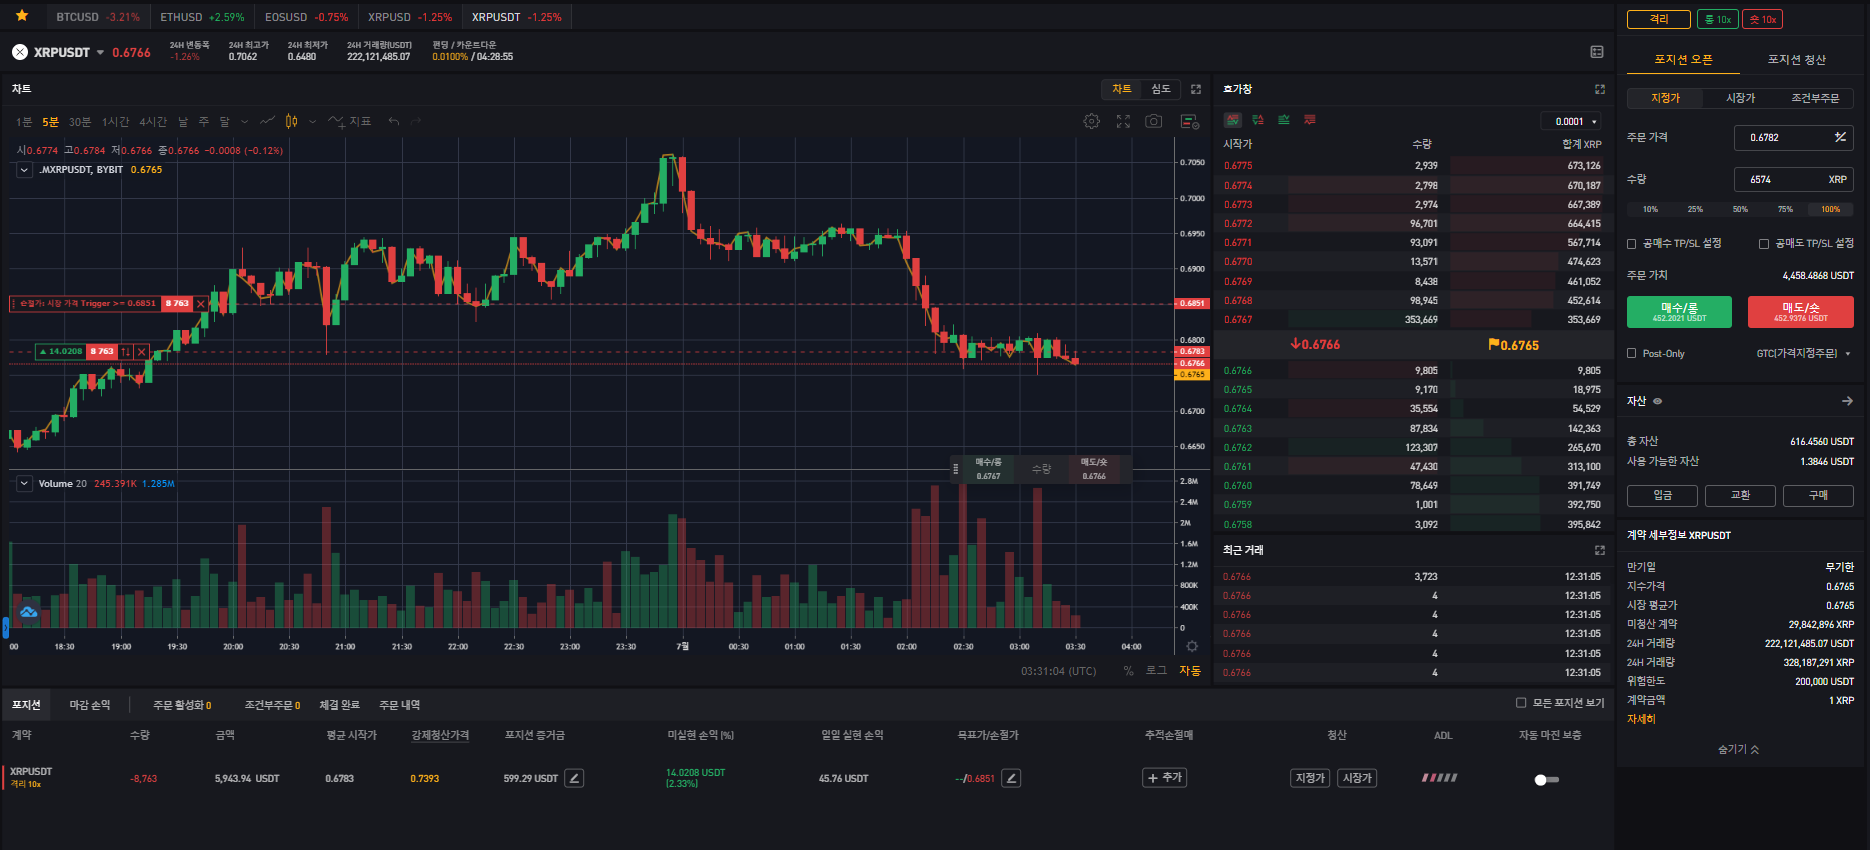Click the 입금 deposit button
The image size is (1870, 850).
(1662, 495)
